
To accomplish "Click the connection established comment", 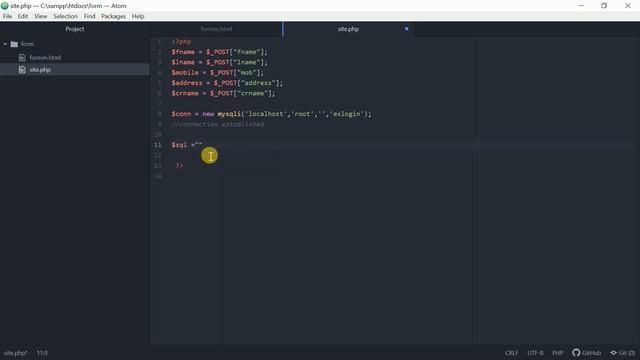I will click(x=218, y=124).
